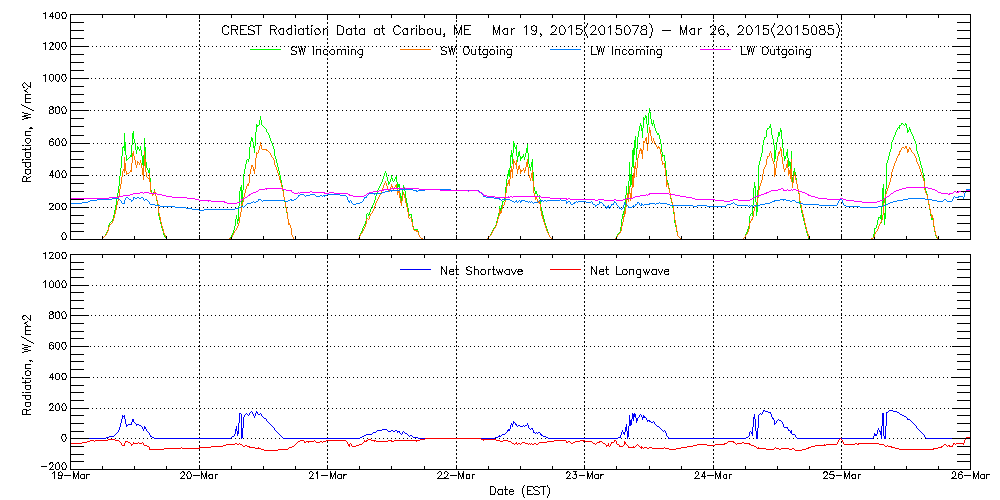The width and height of the screenshot is (1000, 500).
Task: Click the 20-Mar date tick label
Action: click(x=199, y=477)
